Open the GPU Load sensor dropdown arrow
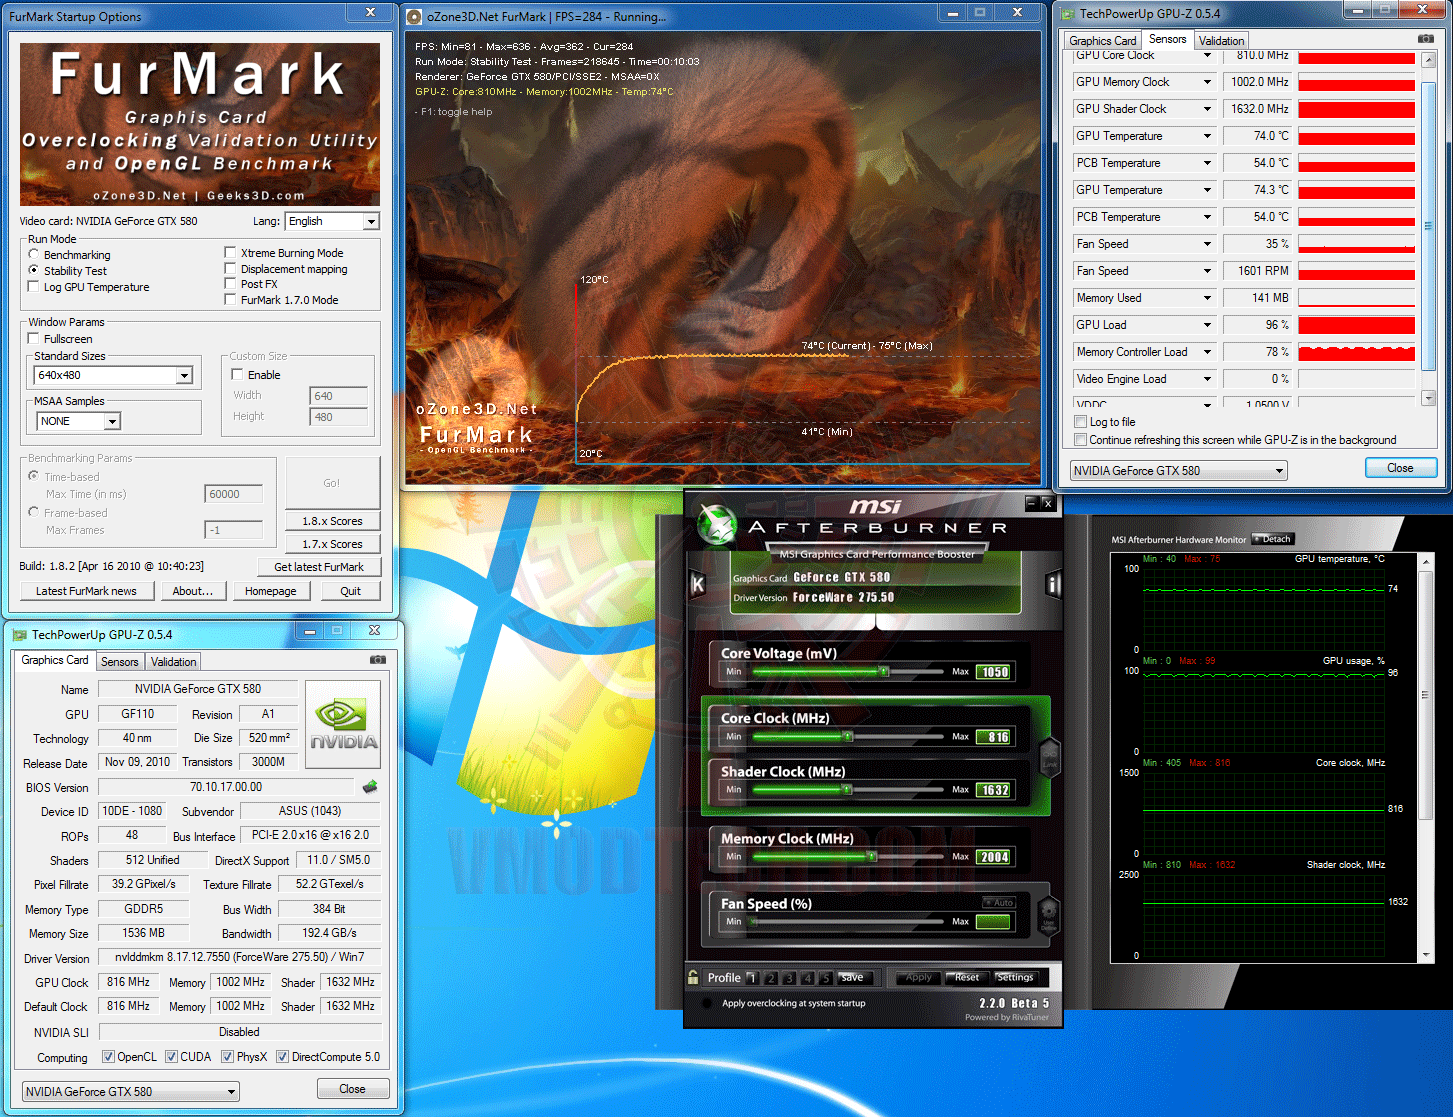The height and width of the screenshot is (1117, 1453). 1207,325
